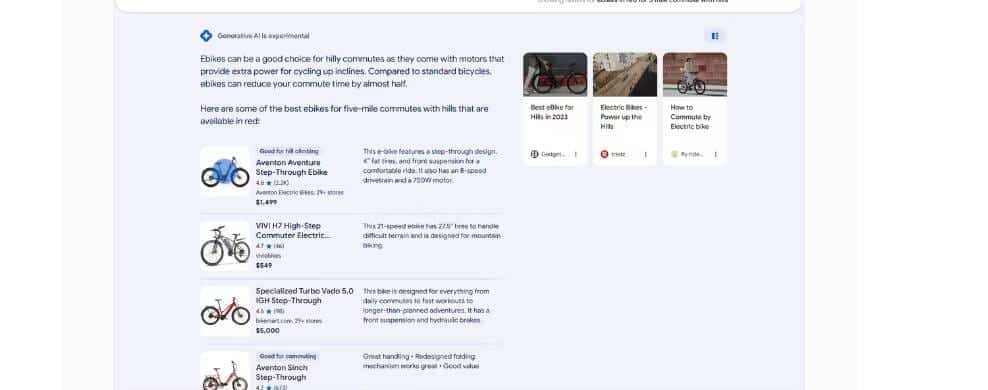Click the 4.6 star rating of Aventon Aventure

pyautogui.click(x=272, y=183)
